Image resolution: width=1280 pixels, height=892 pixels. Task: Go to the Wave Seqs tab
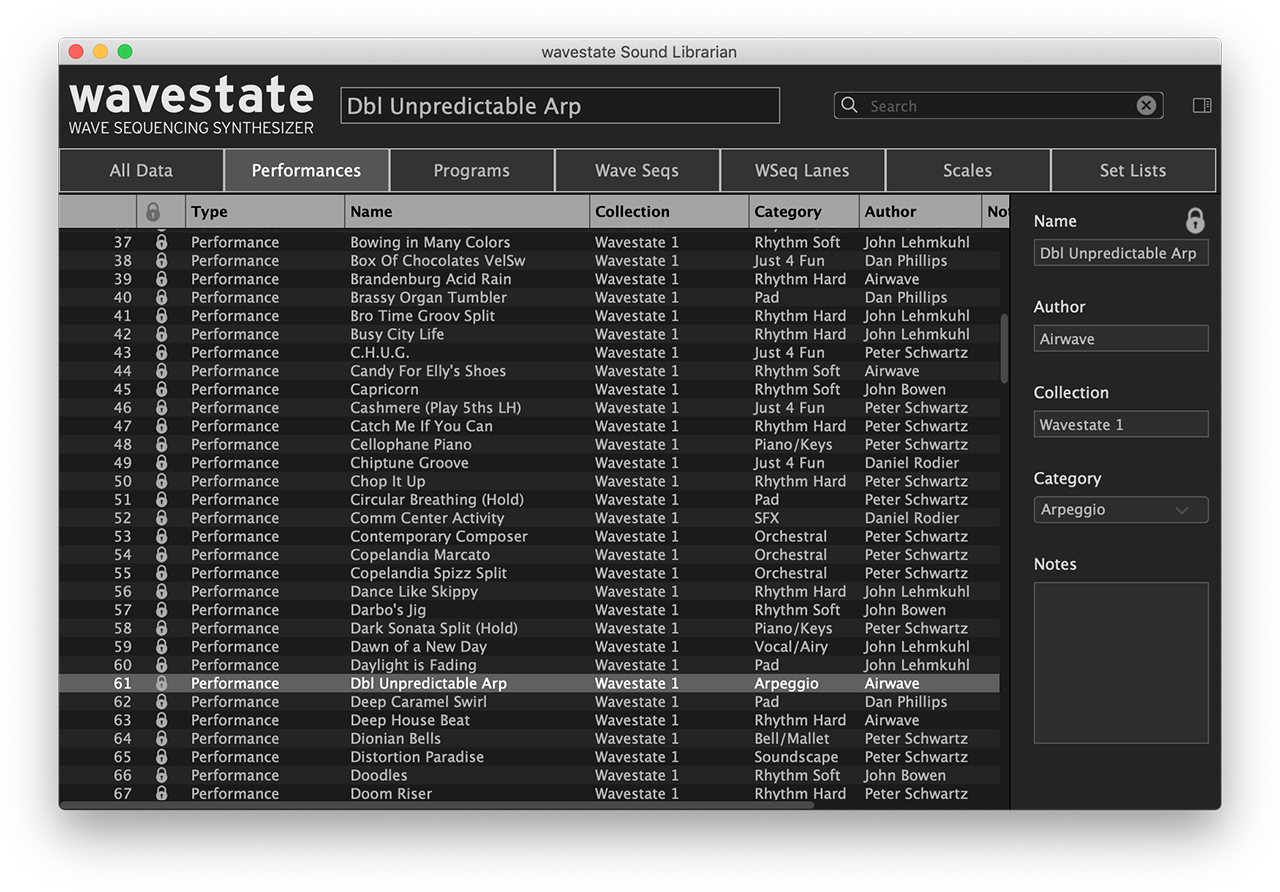[637, 170]
